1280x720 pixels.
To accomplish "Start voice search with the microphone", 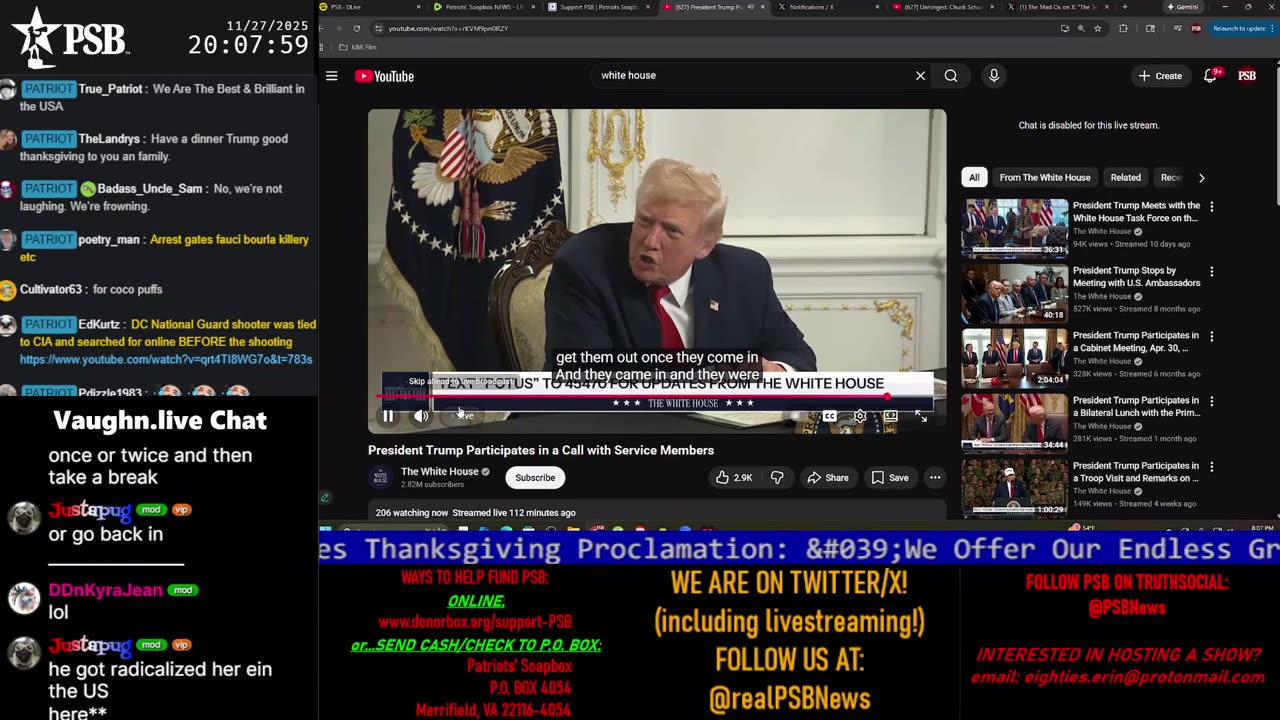I will click(x=993, y=75).
